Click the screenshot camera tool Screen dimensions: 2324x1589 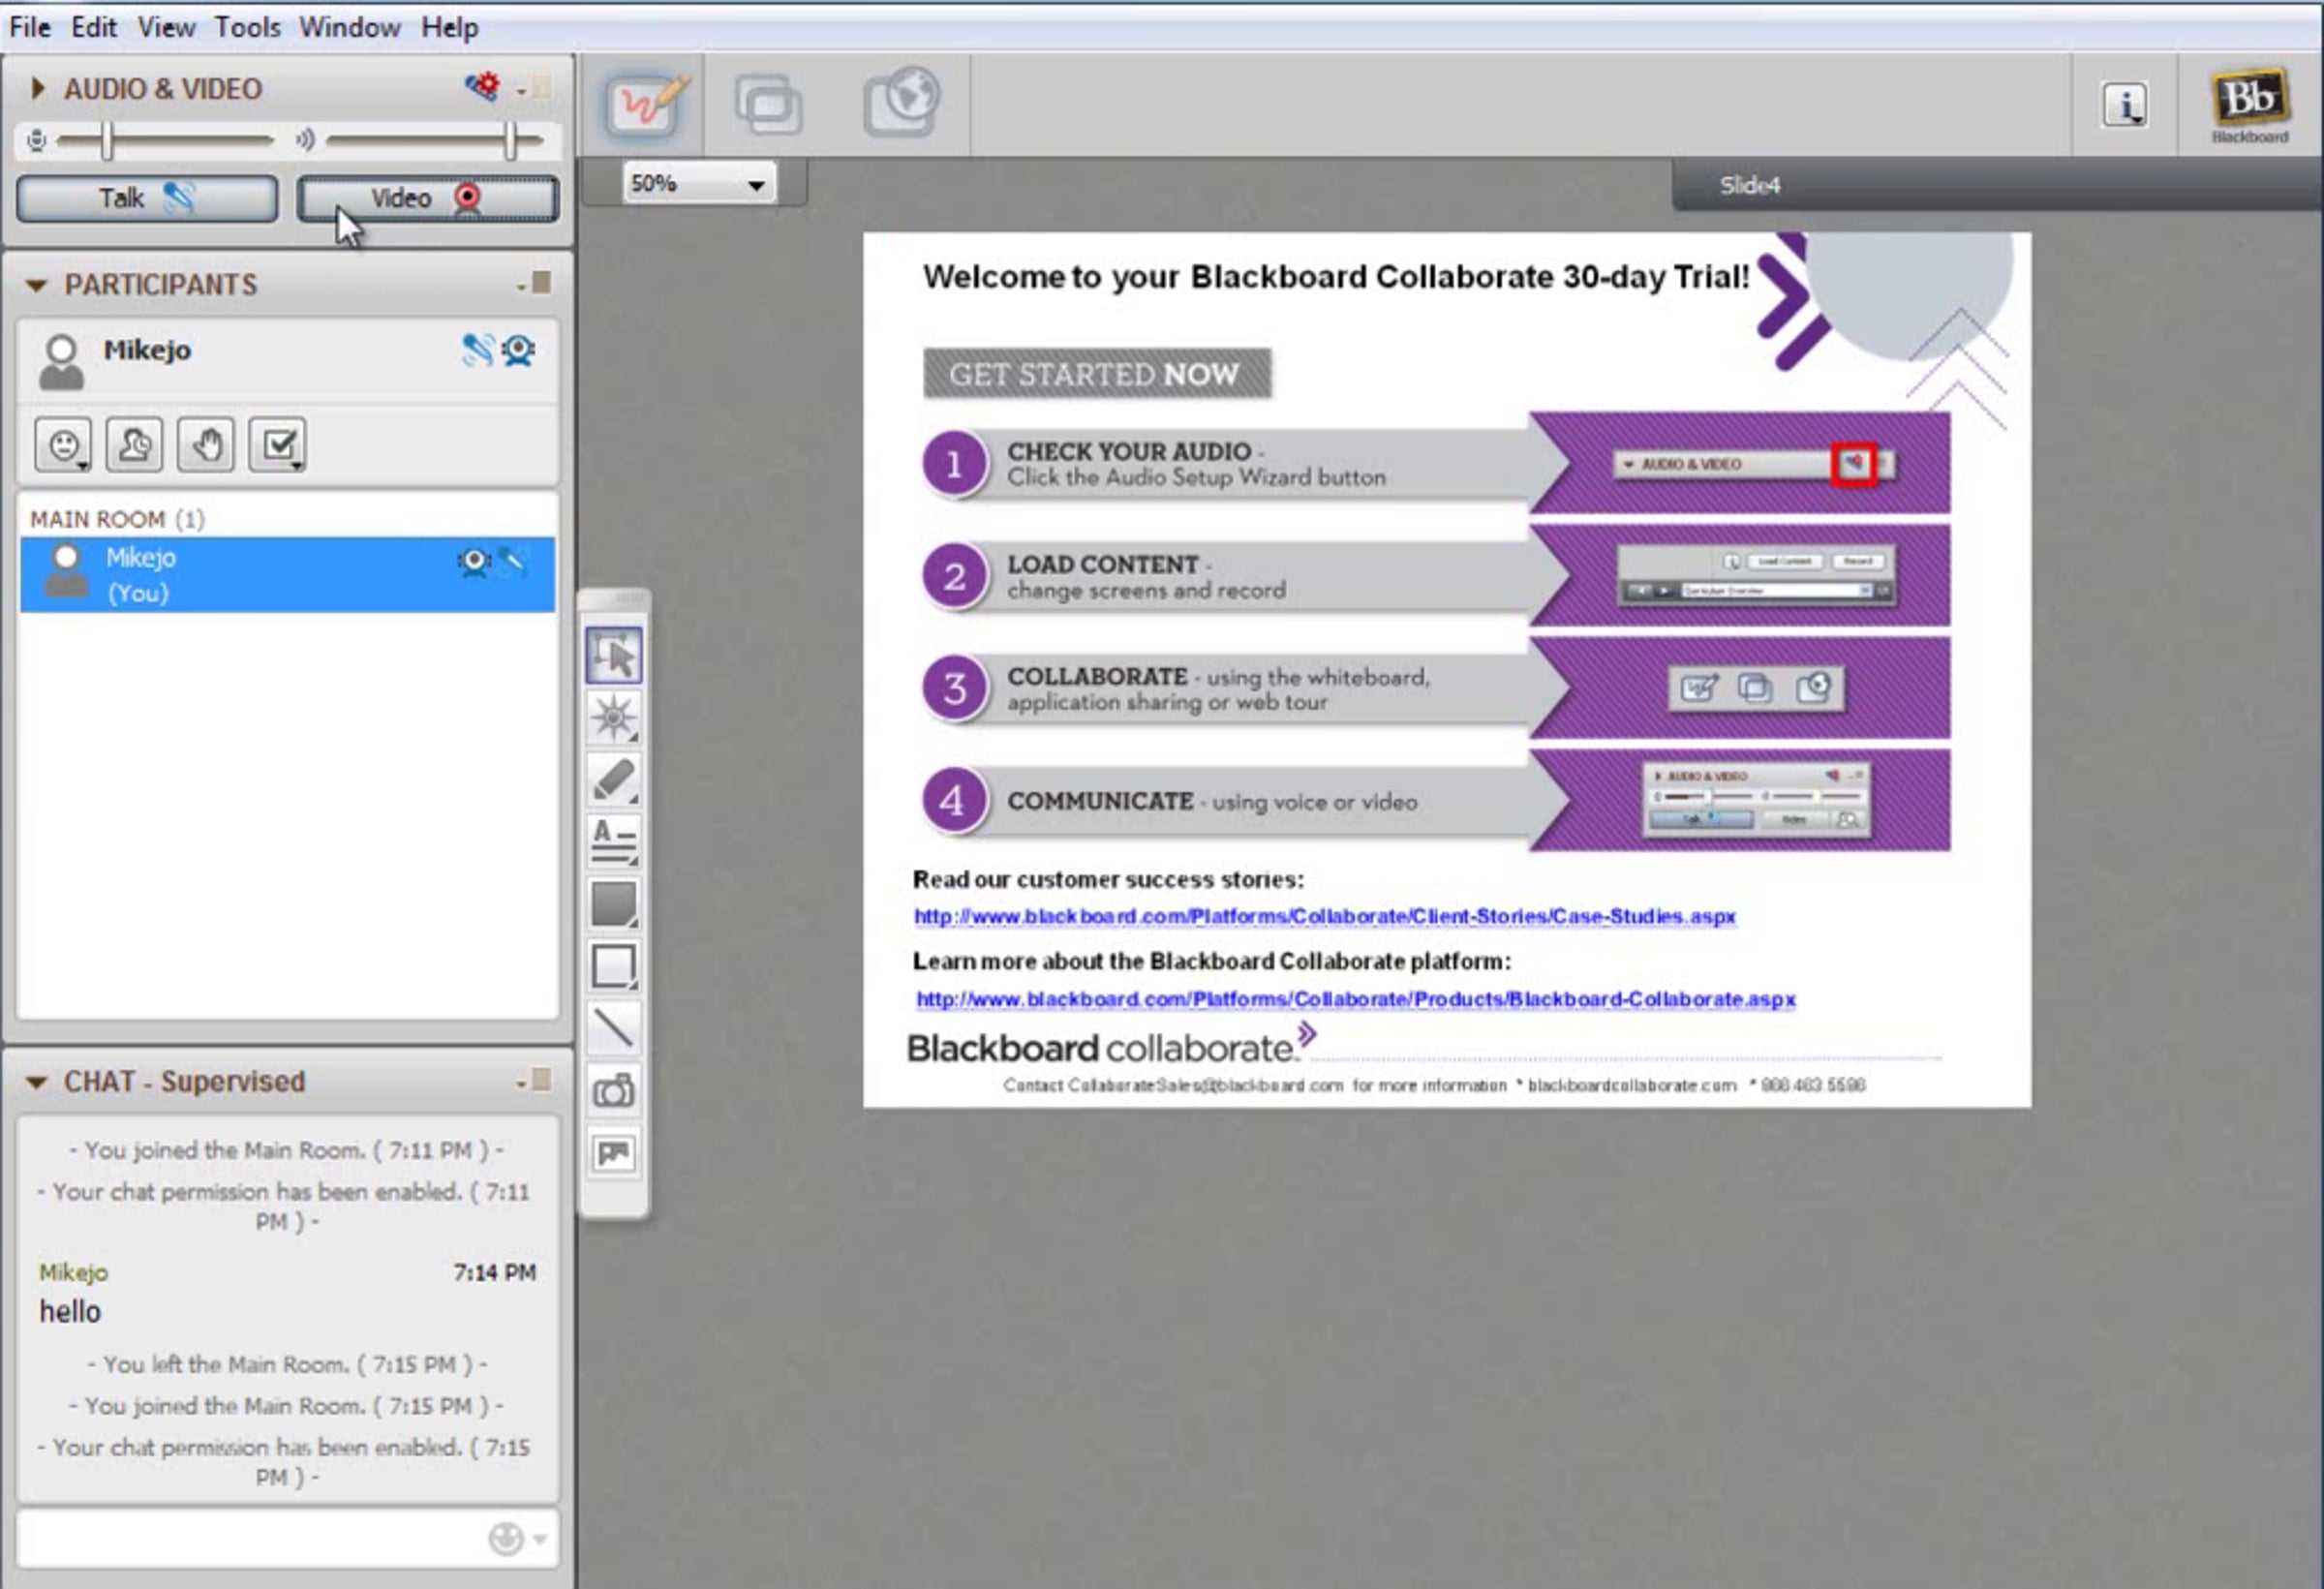click(614, 1090)
